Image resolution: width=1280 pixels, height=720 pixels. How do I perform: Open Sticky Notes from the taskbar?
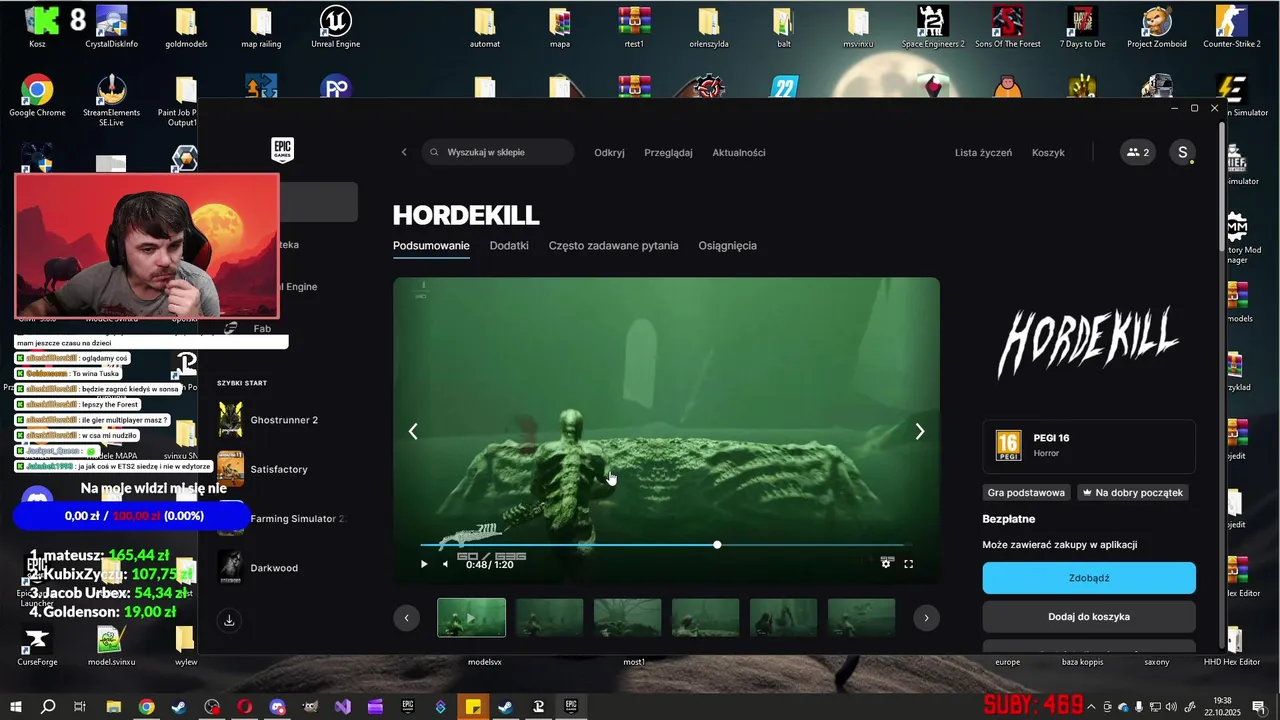point(473,707)
